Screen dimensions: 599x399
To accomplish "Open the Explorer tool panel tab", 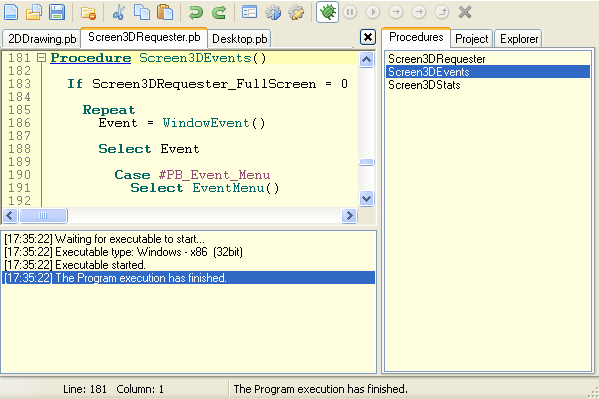I will click(x=519, y=39).
